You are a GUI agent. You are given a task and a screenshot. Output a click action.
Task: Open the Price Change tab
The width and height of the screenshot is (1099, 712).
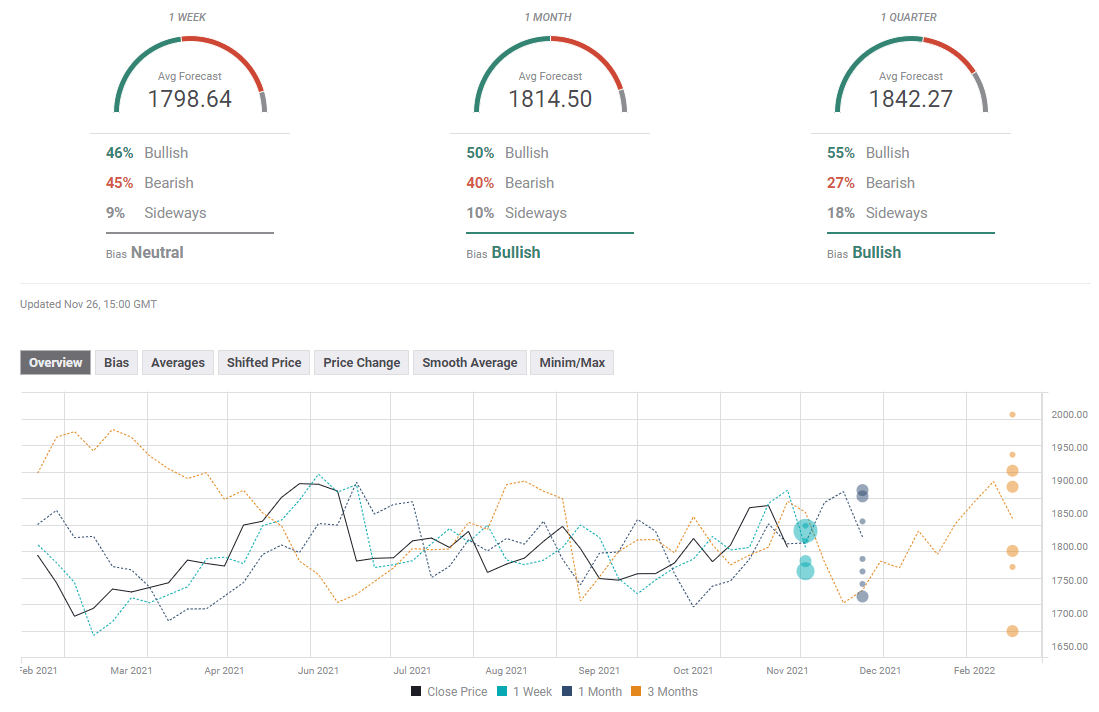(x=361, y=363)
